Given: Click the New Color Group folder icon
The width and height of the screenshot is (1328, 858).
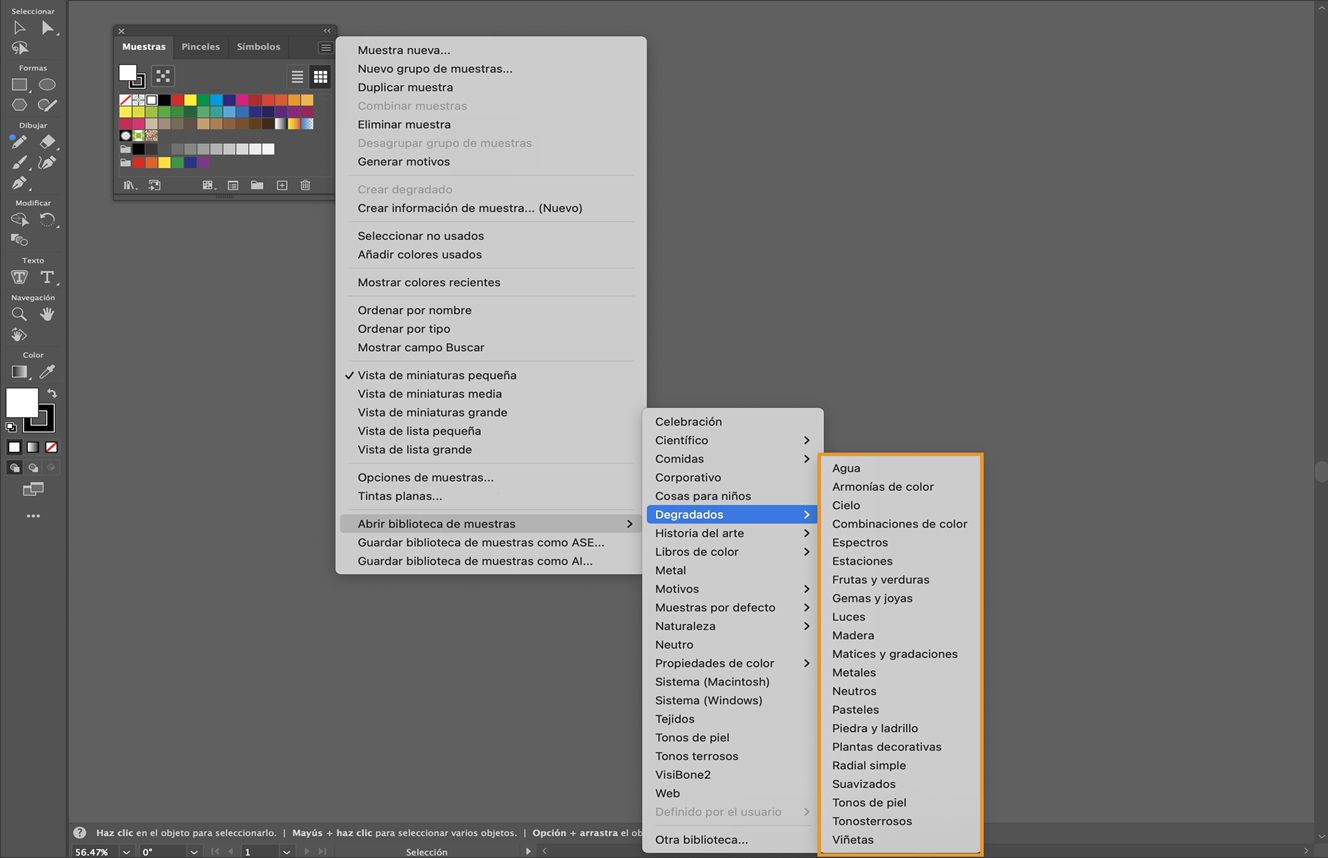Looking at the screenshot, I should (x=257, y=185).
